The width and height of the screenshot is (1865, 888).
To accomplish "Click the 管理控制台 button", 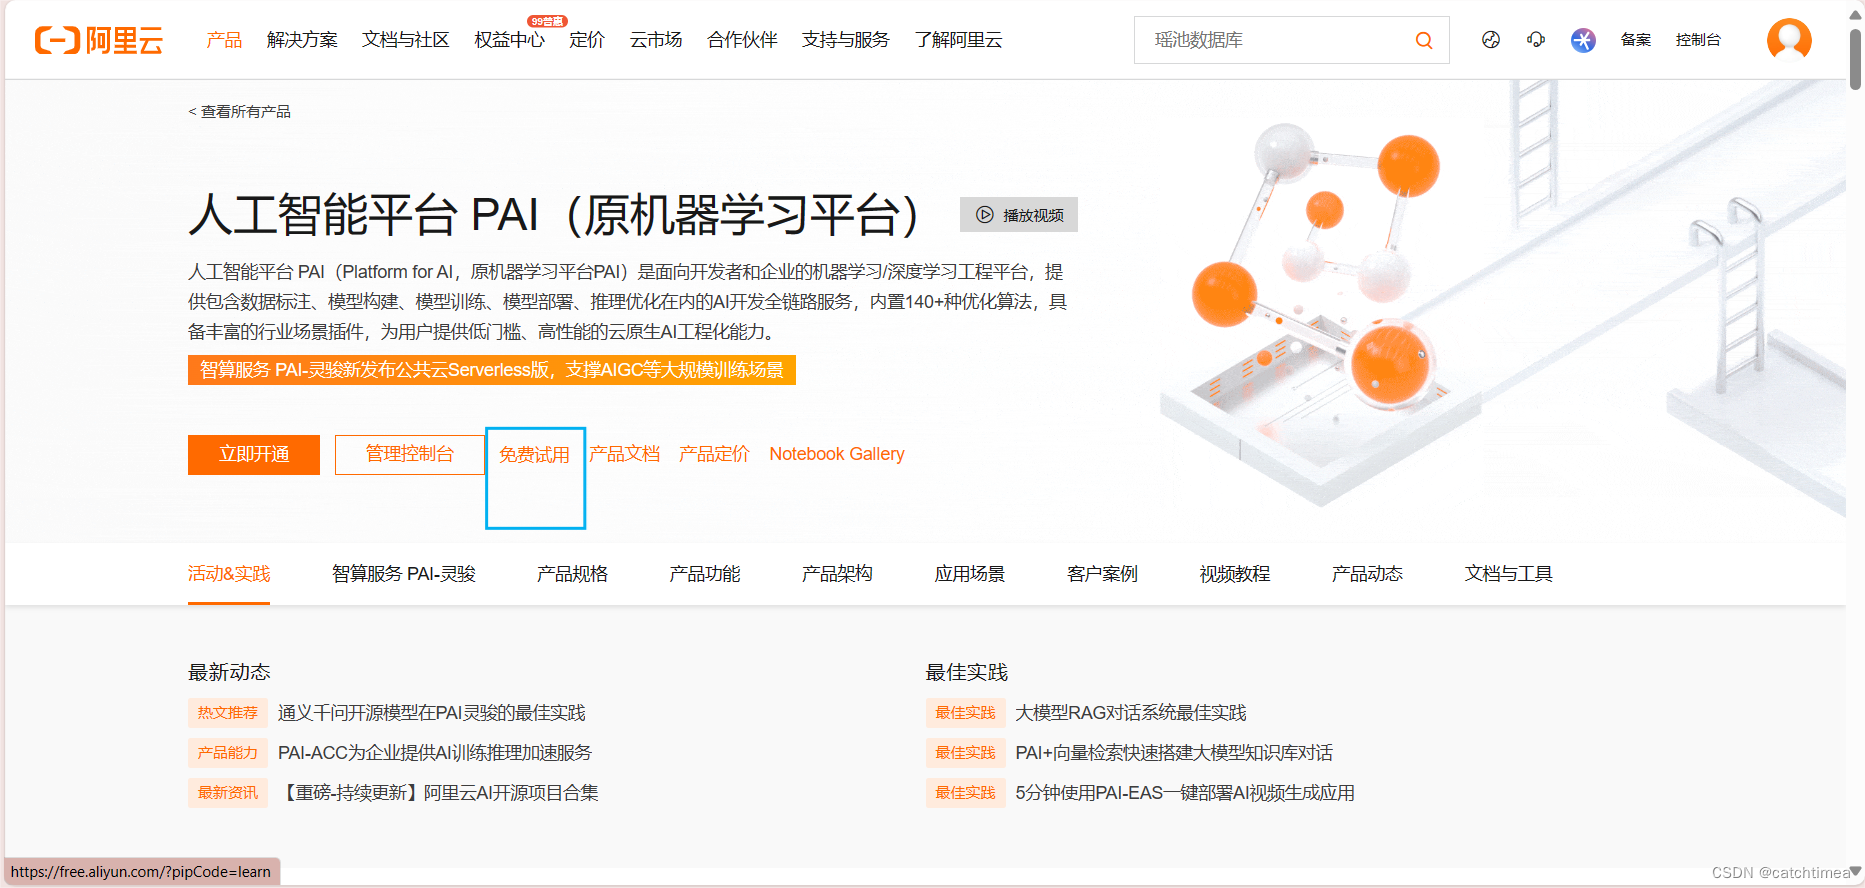I will 410,455.
